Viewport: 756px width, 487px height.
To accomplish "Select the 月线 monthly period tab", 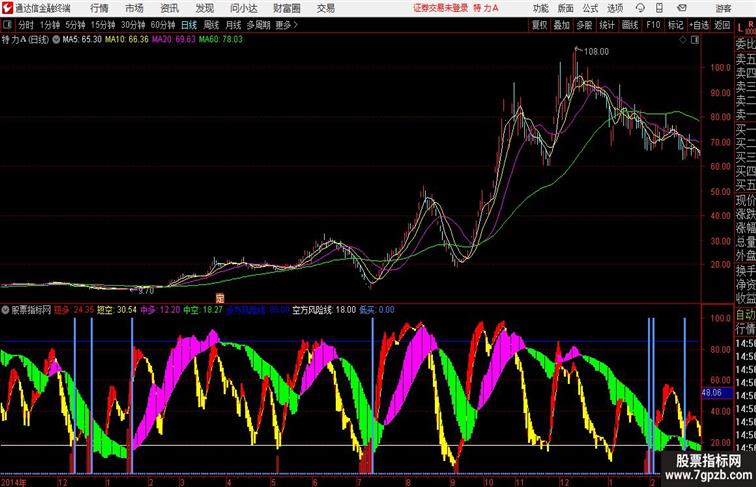I will click(233, 25).
